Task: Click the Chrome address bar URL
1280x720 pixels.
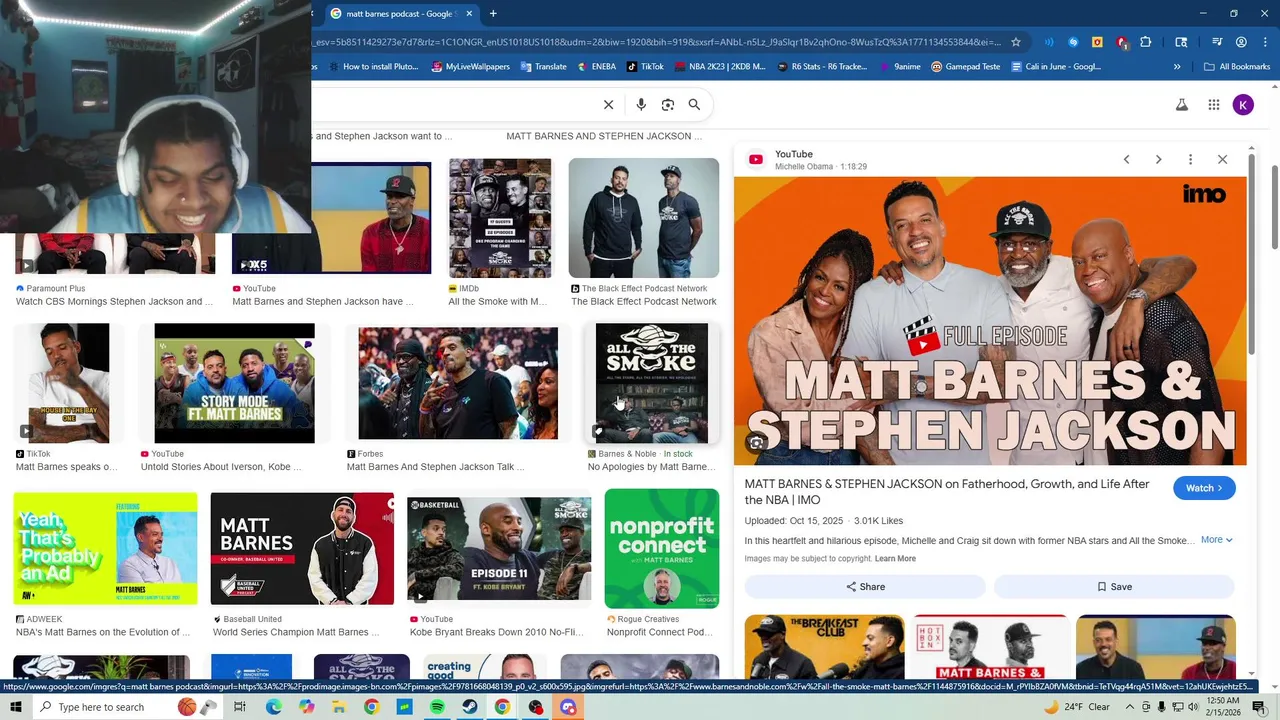Action: pyautogui.click(x=655, y=42)
